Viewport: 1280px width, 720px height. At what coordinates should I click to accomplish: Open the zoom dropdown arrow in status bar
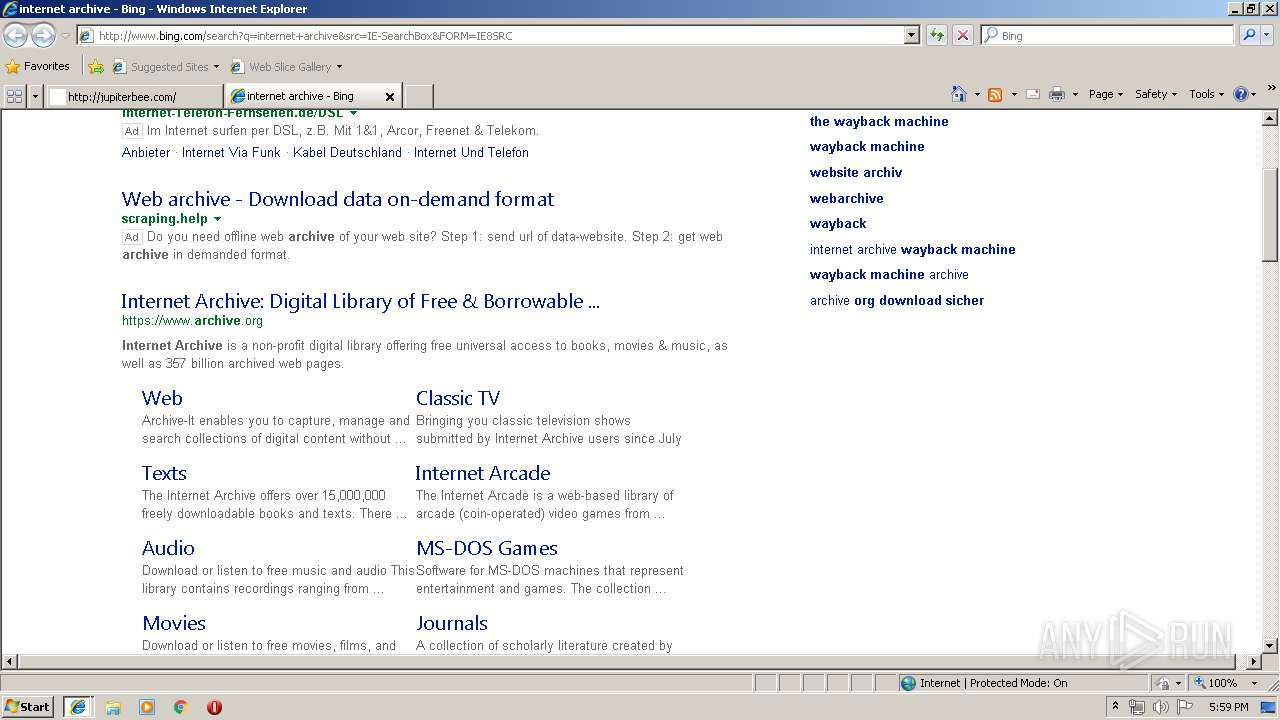[1254, 683]
